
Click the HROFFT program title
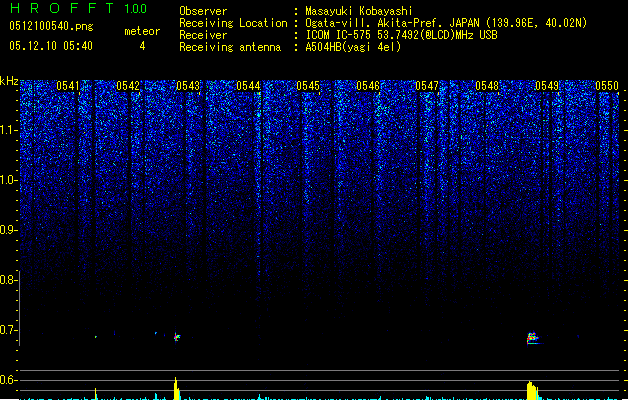coord(62,8)
